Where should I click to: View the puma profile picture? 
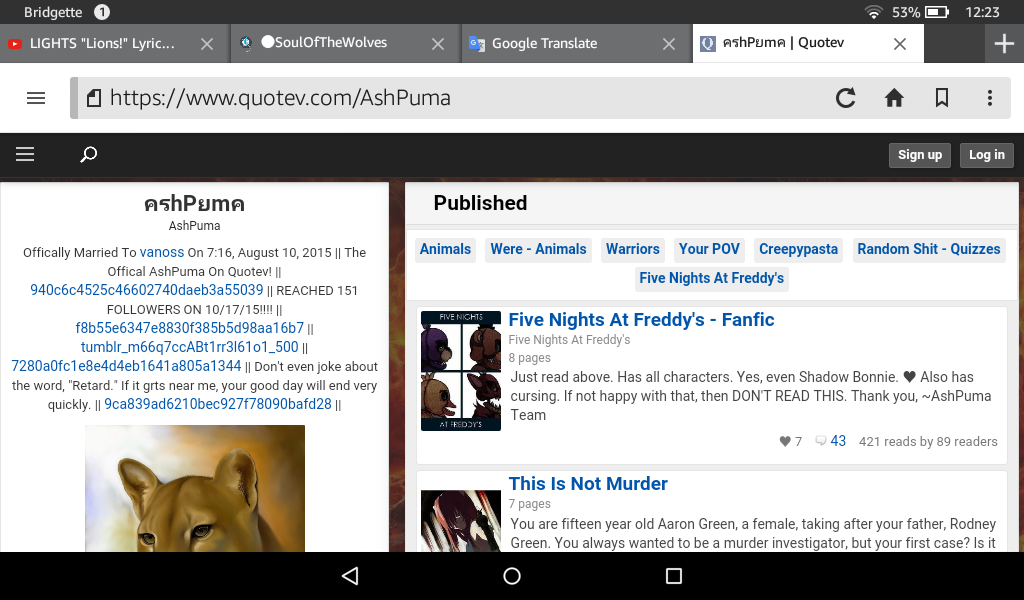point(195,488)
